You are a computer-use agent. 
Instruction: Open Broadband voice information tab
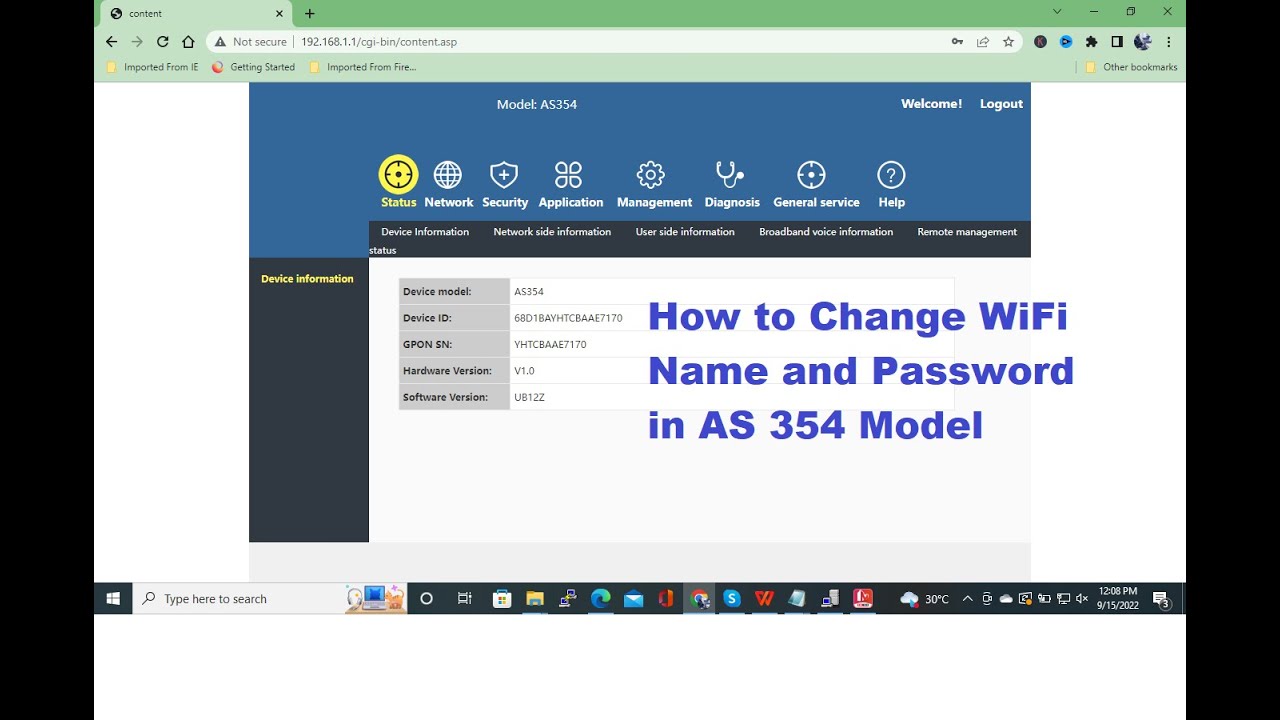(826, 232)
